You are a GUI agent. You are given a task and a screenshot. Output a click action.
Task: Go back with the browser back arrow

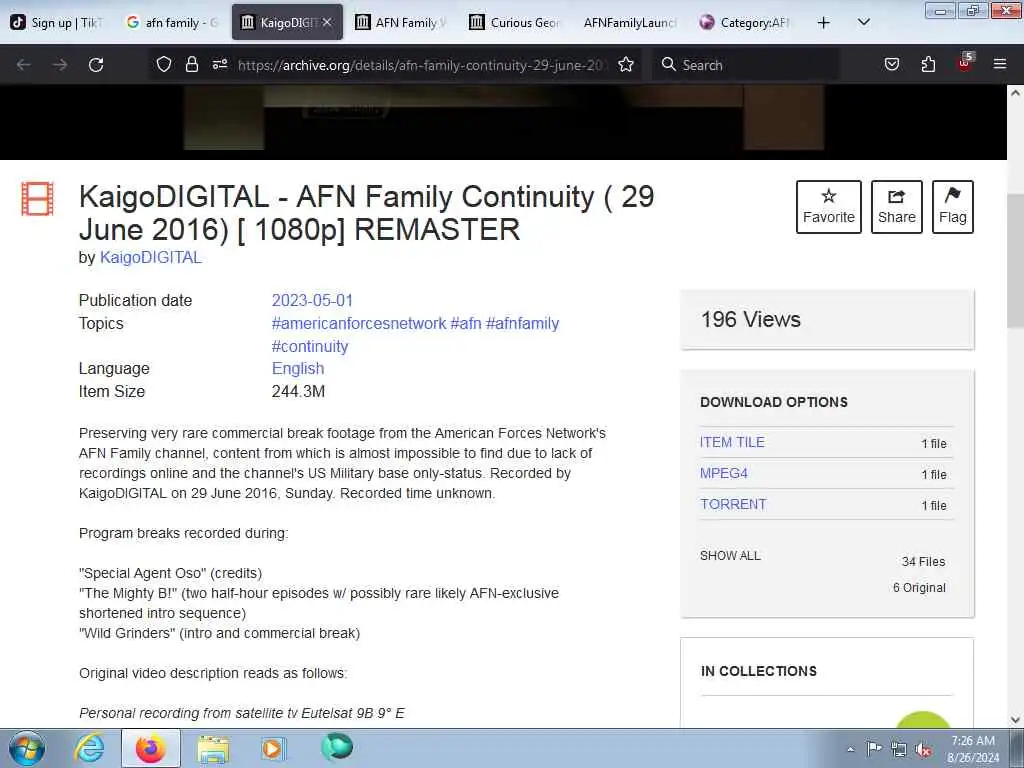tap(24, 65)
